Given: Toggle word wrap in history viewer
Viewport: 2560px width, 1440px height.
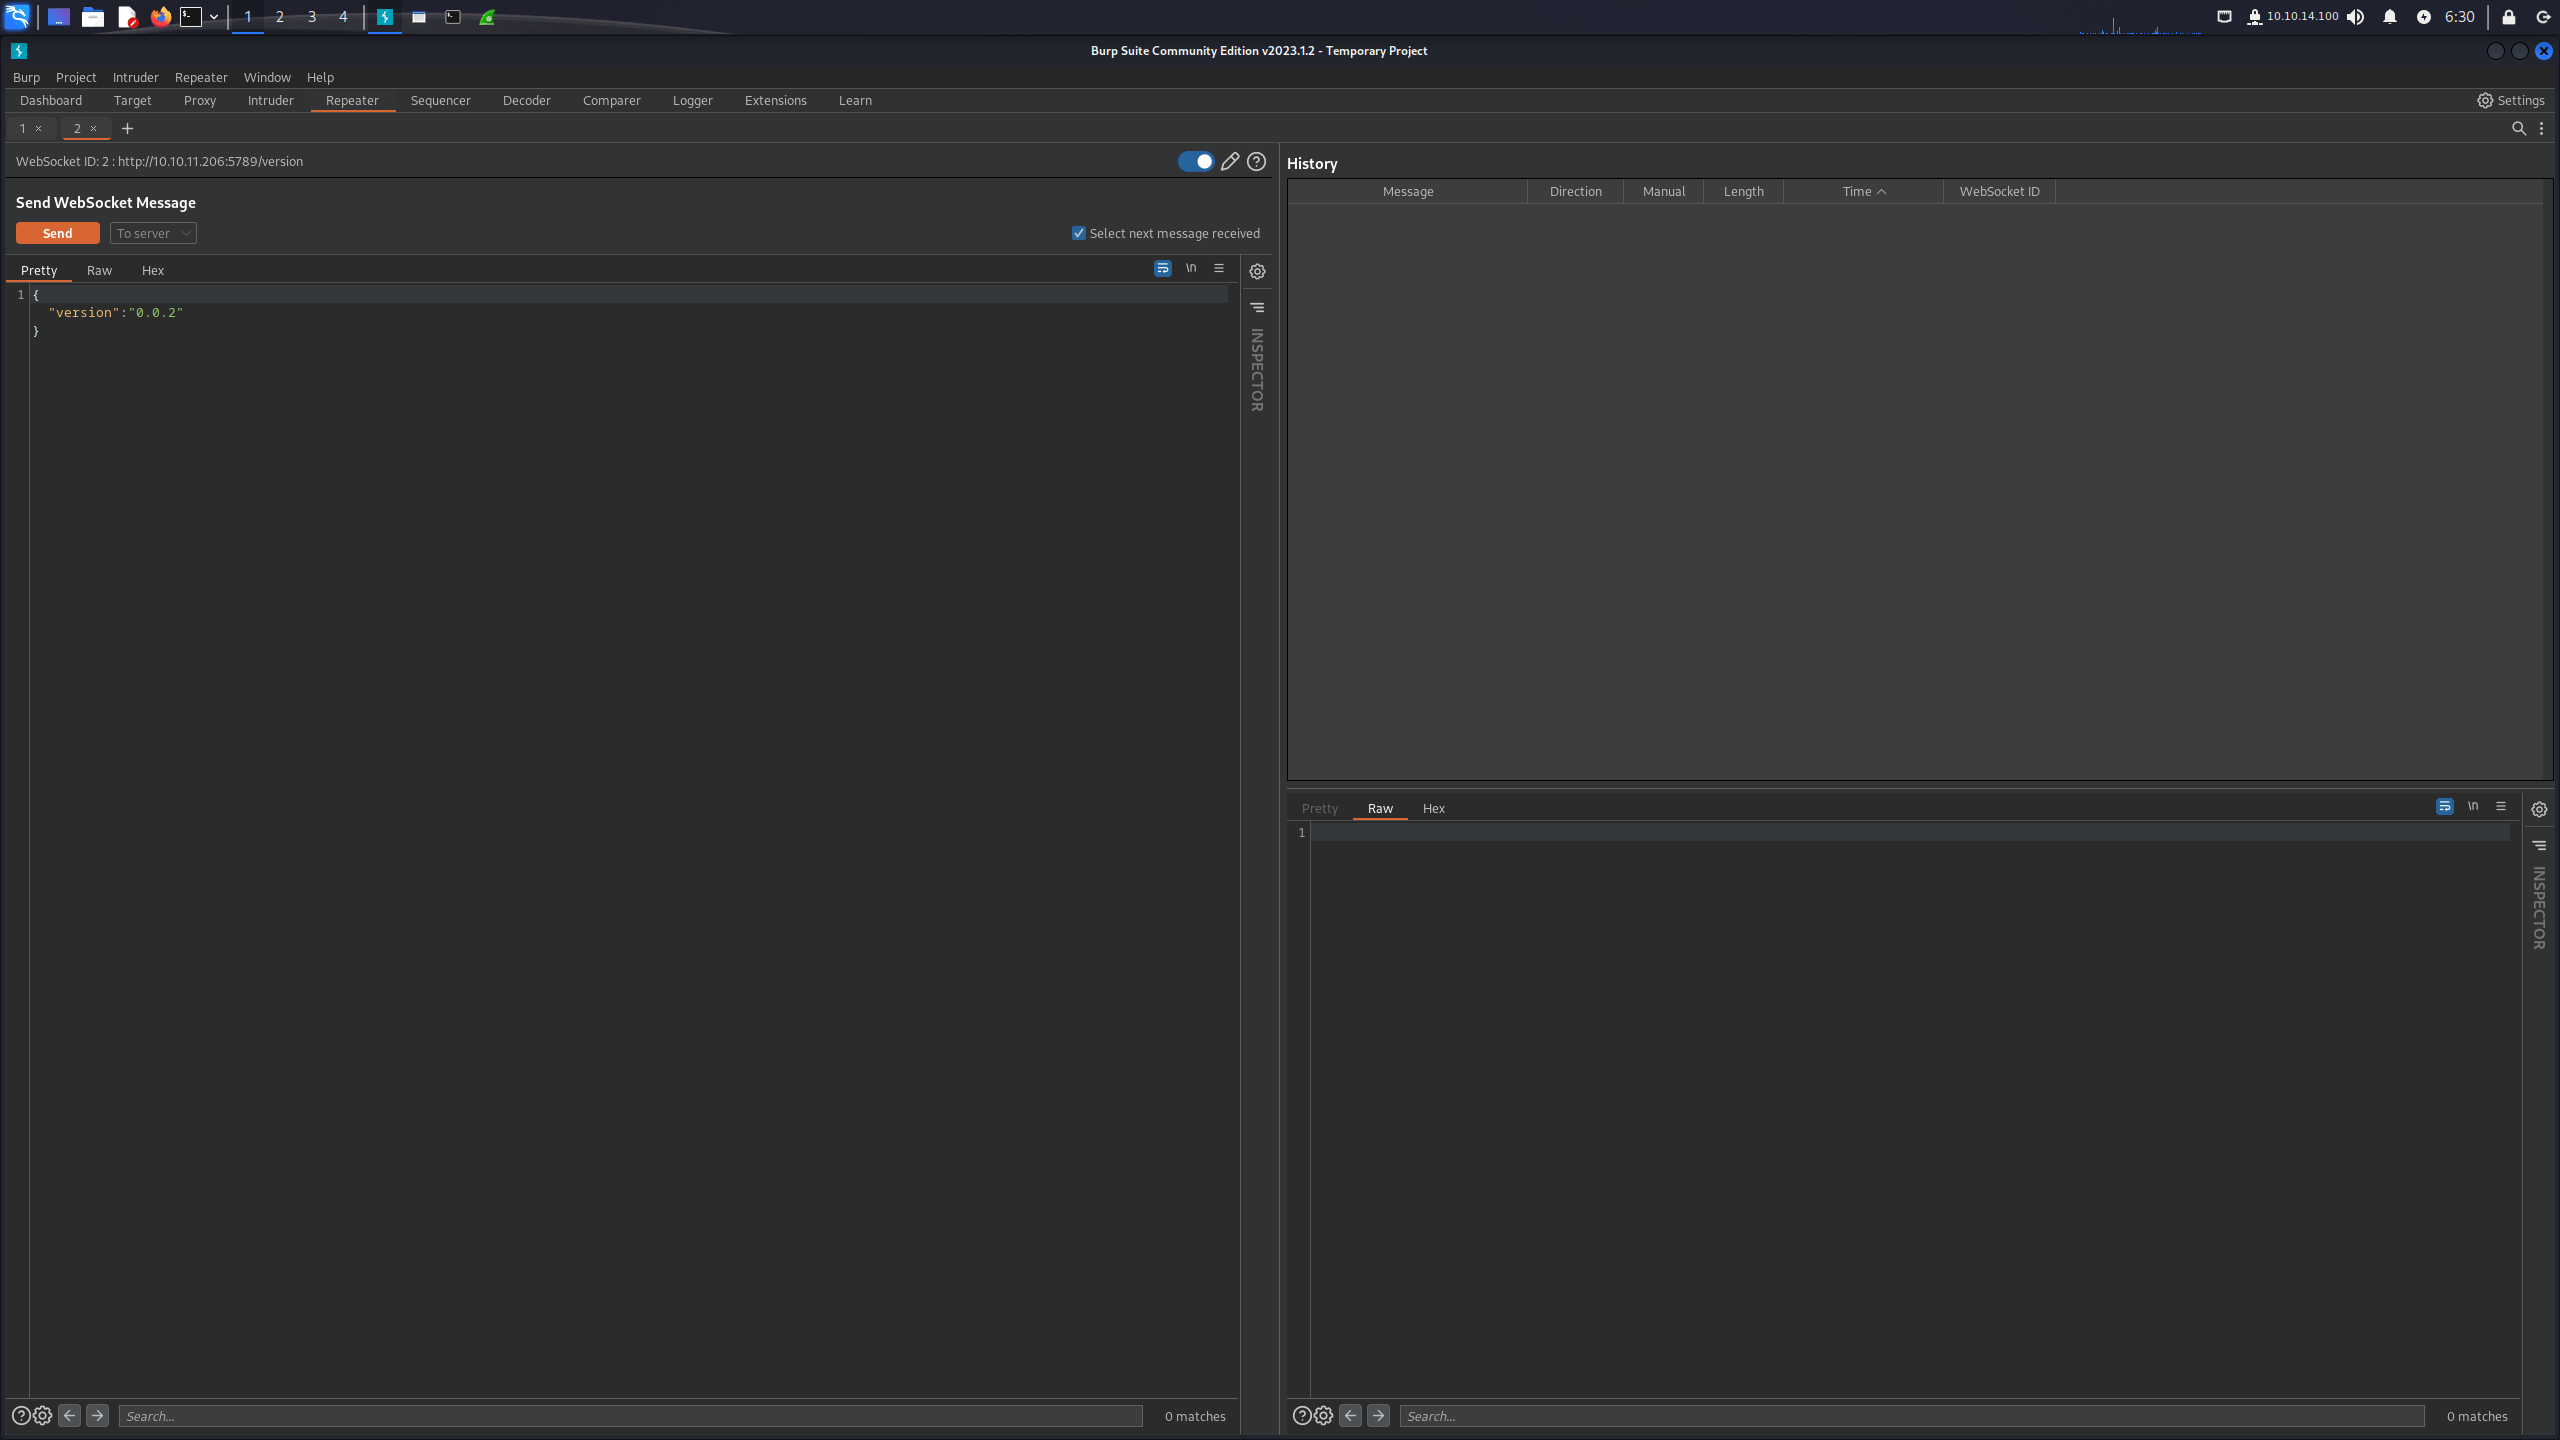Looking at the screenshot, I should point(2445,806).
